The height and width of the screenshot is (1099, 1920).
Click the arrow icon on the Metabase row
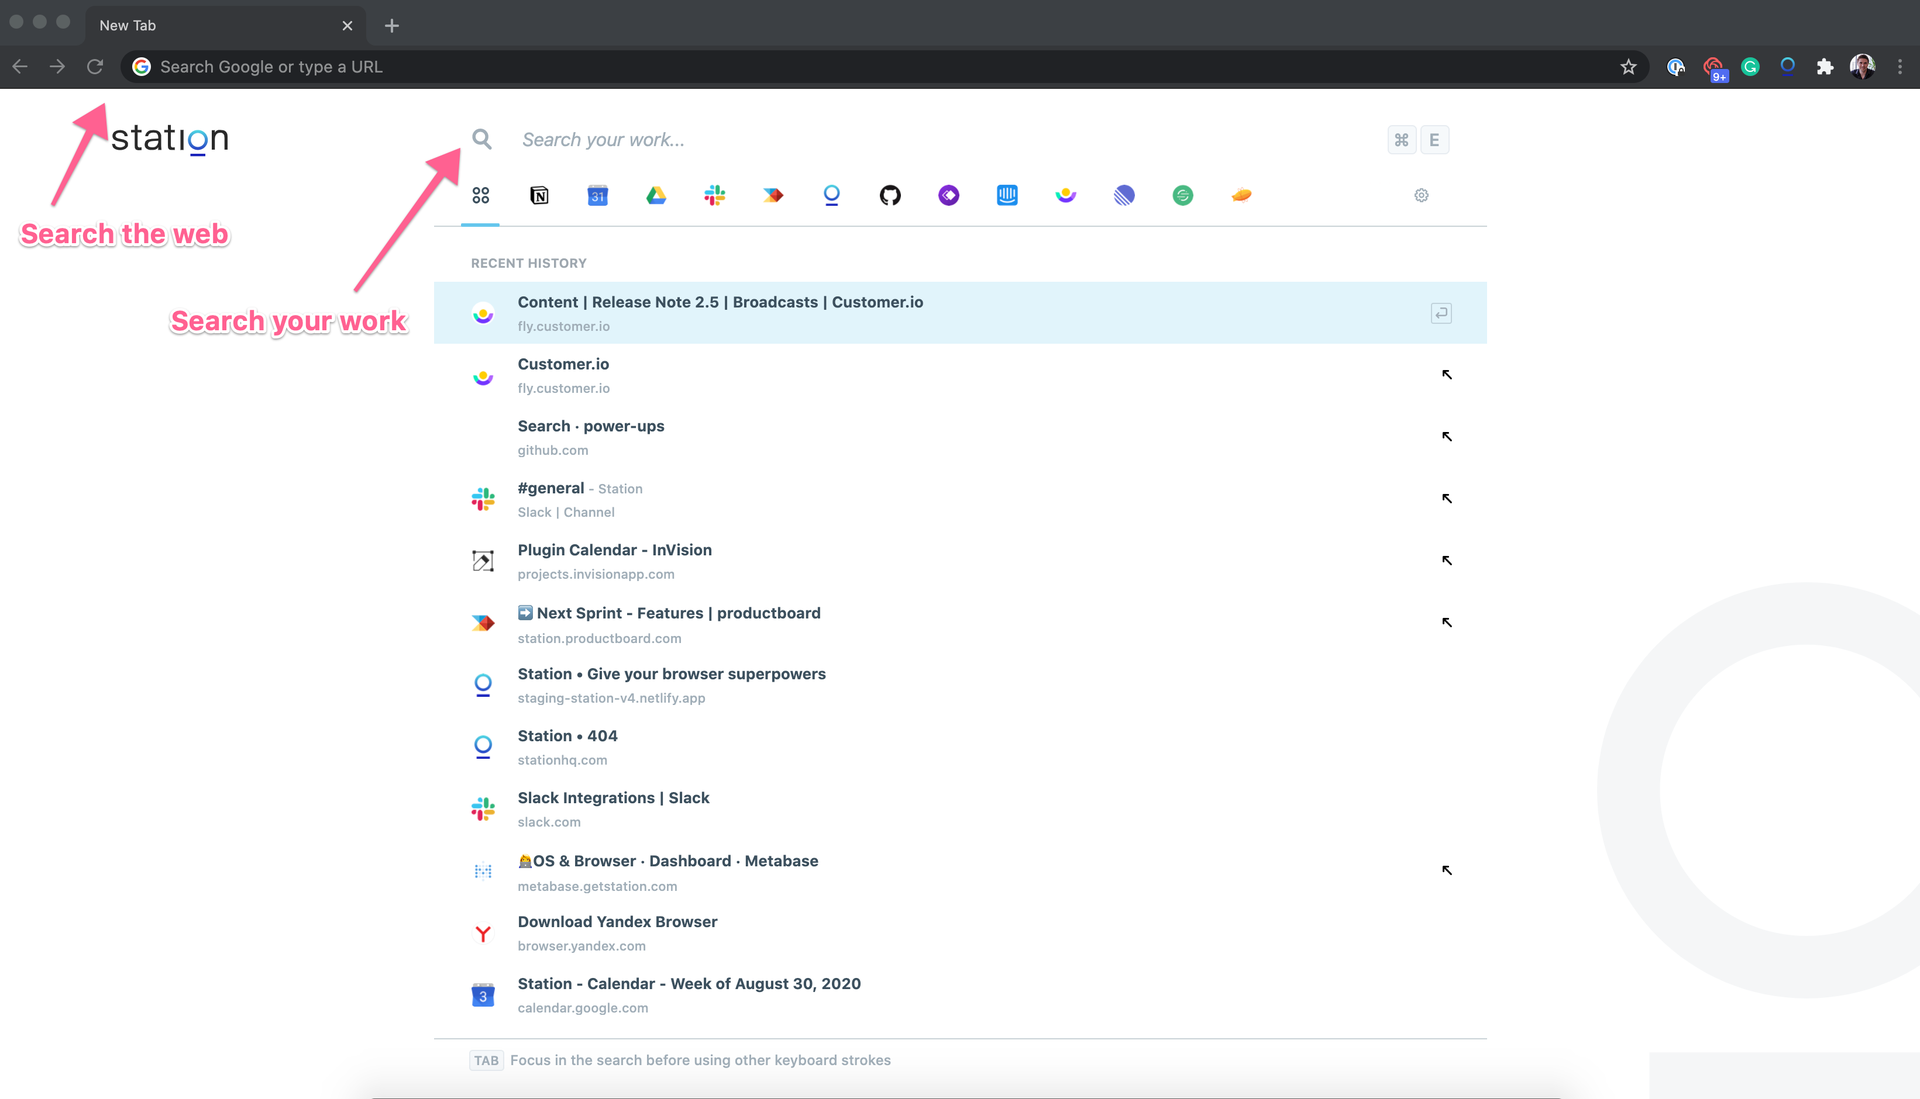[1446, 870]
